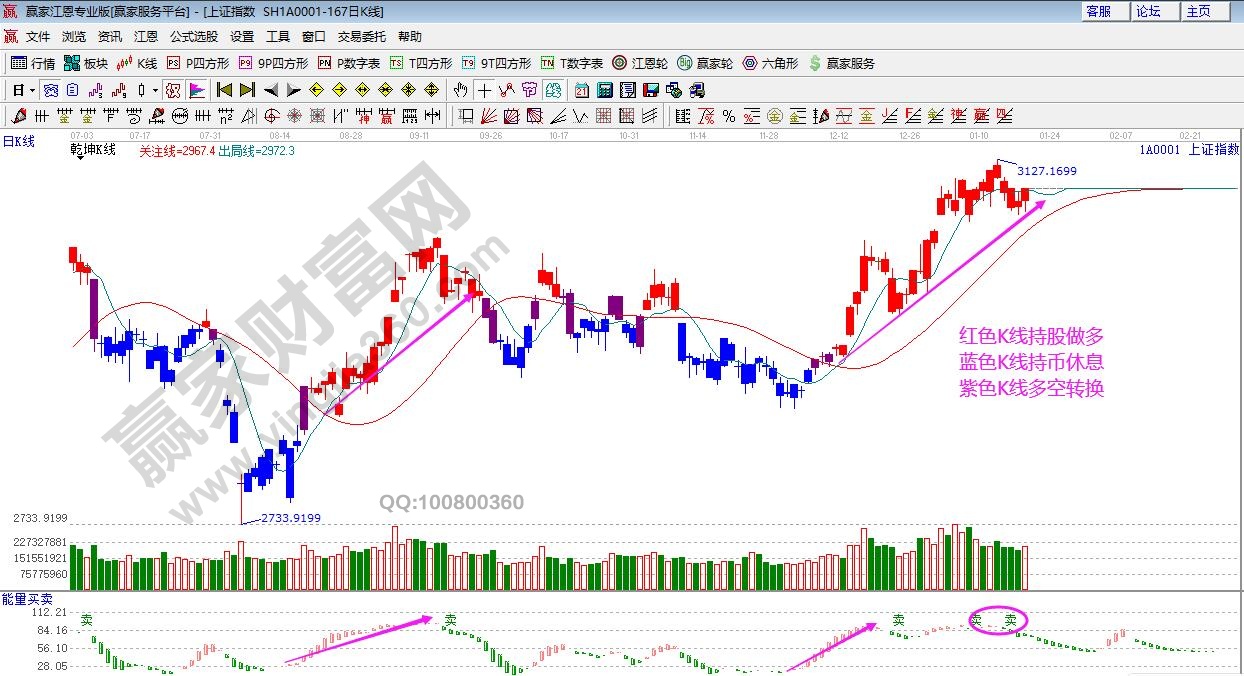Open the 行情 market quotes view
Viewport: 1244px width, 676px height.
33,63
